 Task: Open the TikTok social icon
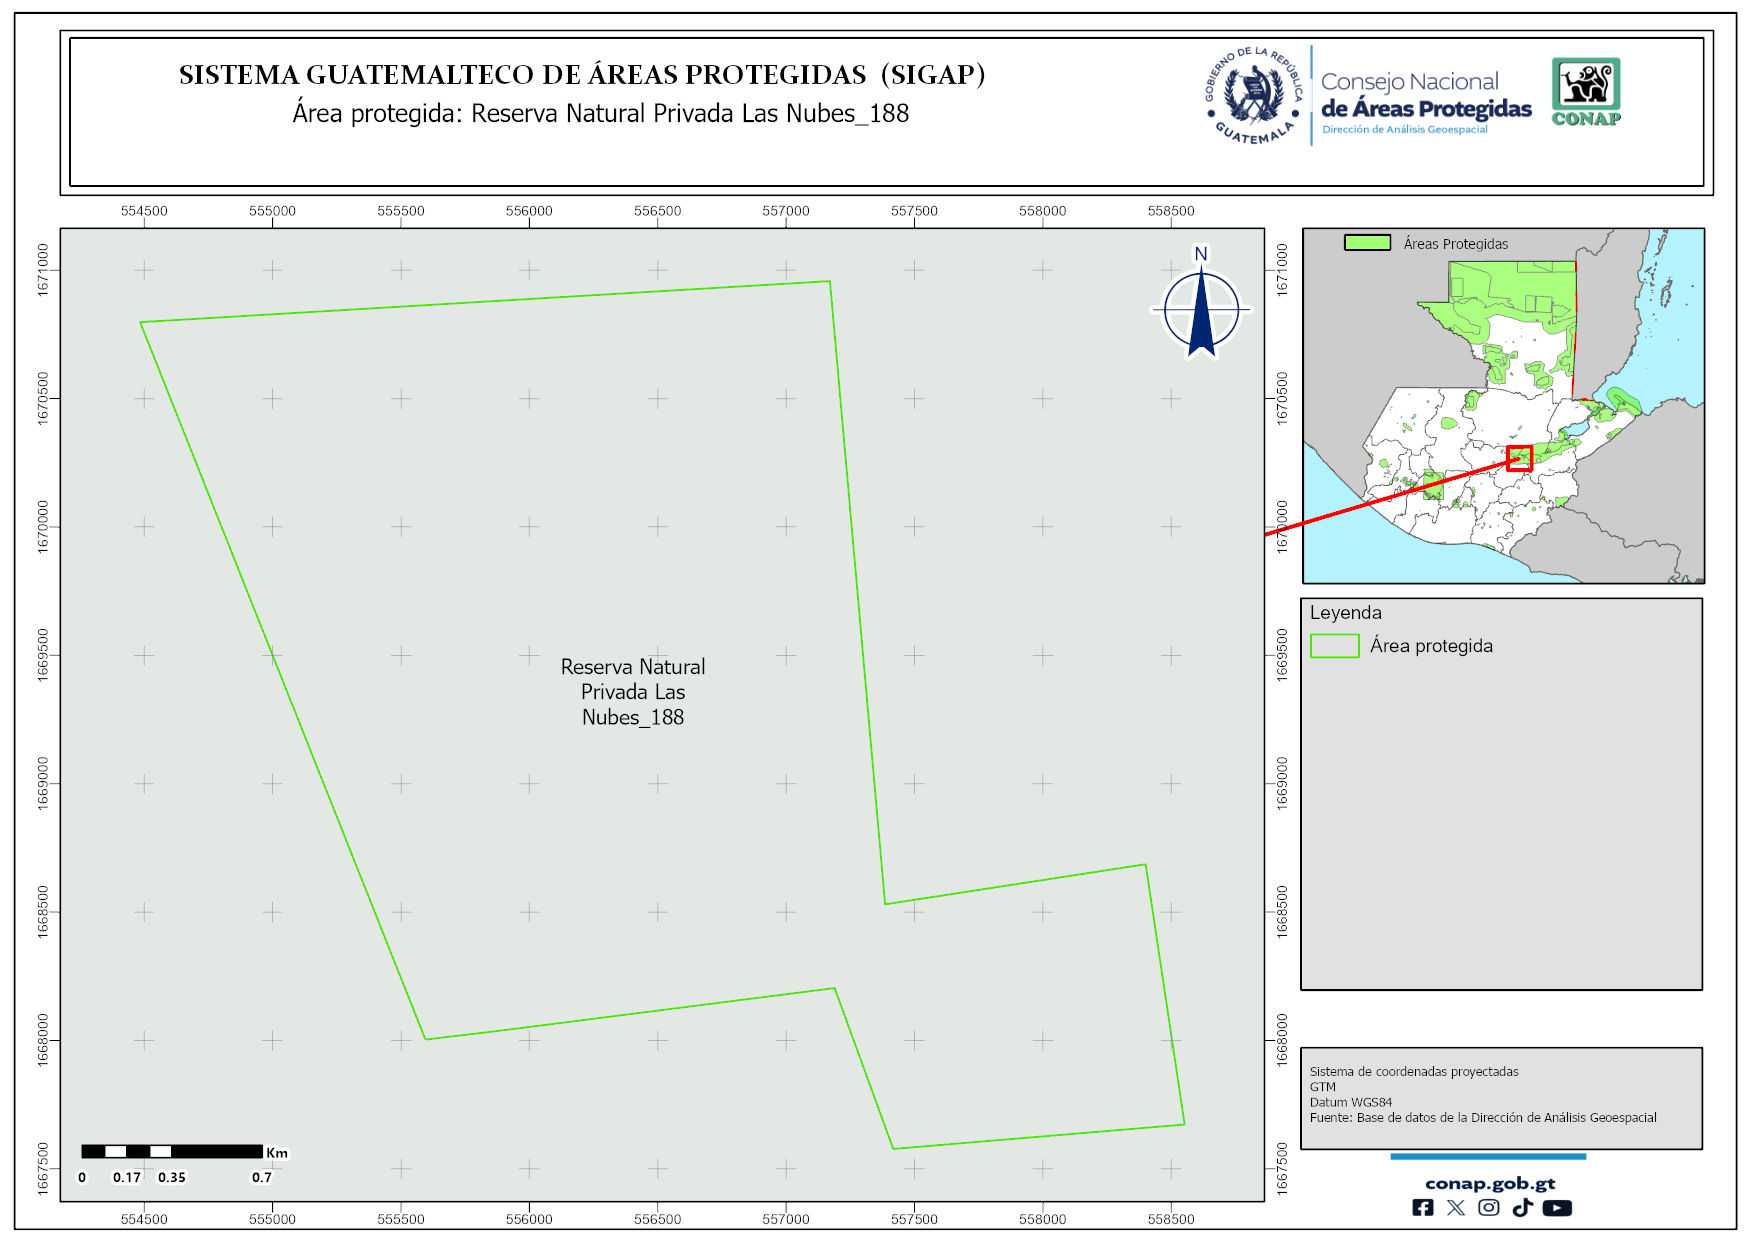(x=1522, y=1207)
